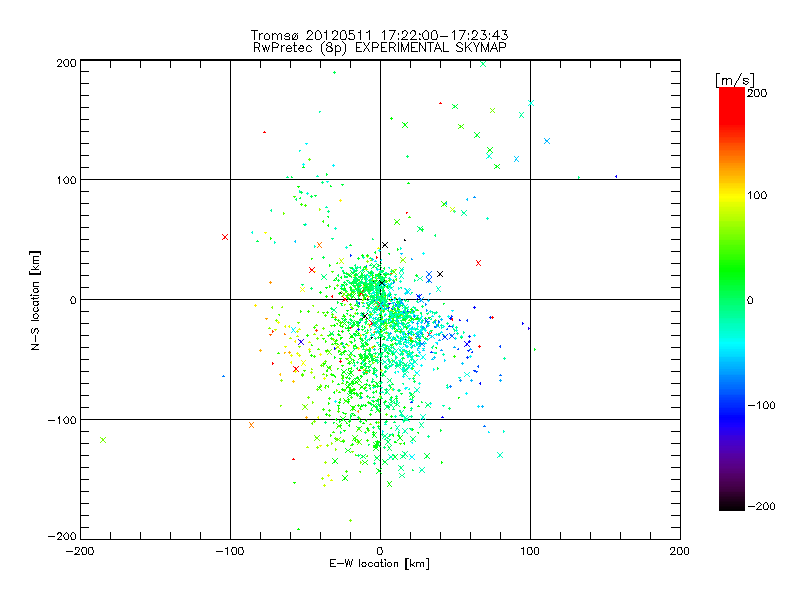Viewport: 800px width, 600px height.
Task: Click the x-axis tick label '0'
Action: tap(380, 551)
